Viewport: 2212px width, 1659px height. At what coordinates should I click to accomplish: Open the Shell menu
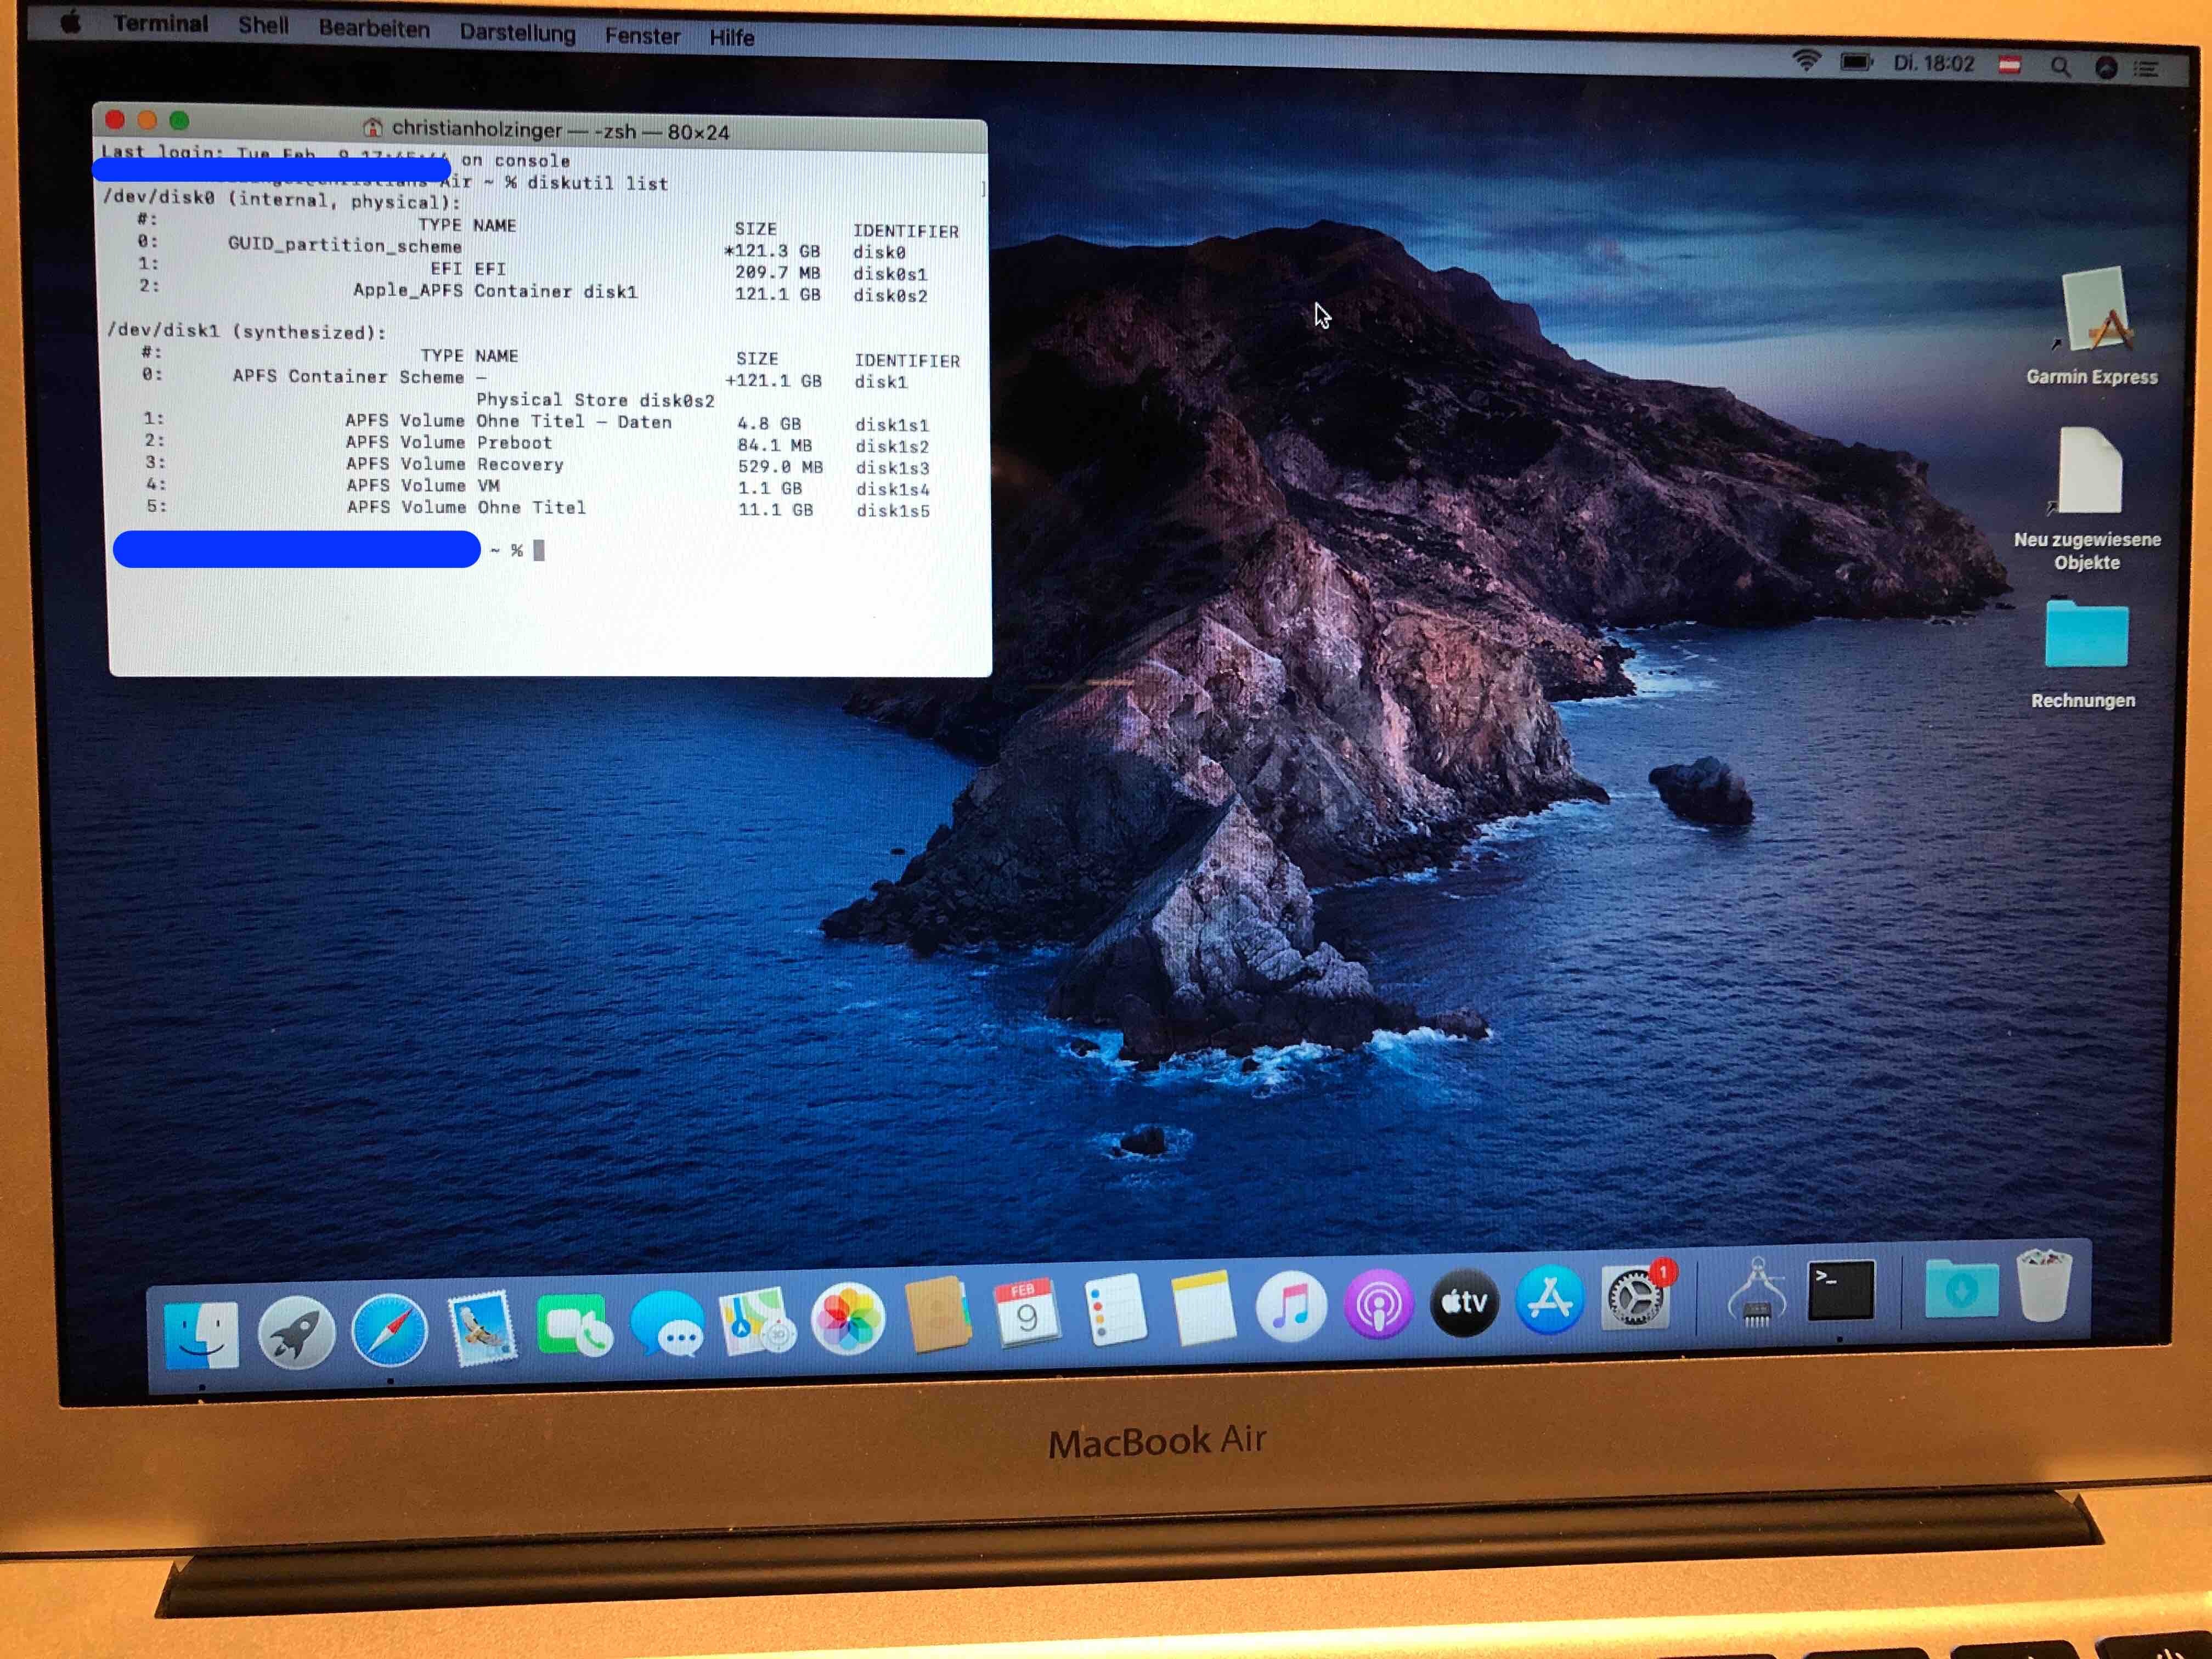coord(263,26)
